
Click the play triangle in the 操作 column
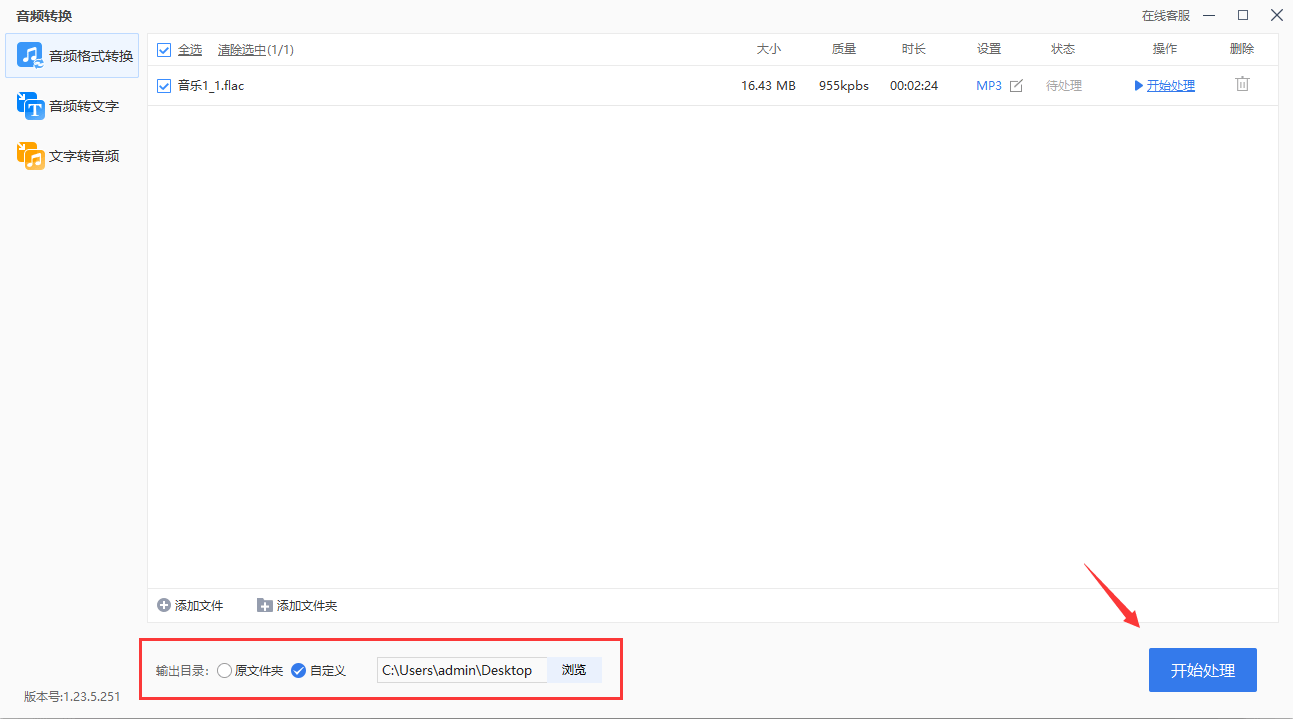pyautogui.click(x=1139, y=85)
